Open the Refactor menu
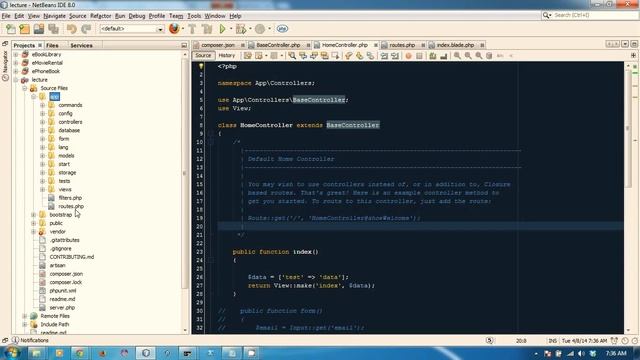The image size is (640, 360). click(100, 16)
